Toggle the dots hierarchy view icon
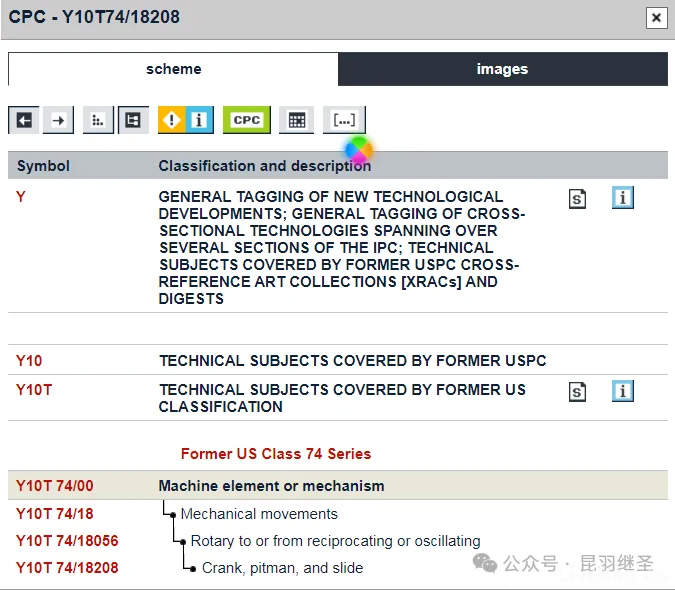This screenshot has height=590, width=675. 98,120
